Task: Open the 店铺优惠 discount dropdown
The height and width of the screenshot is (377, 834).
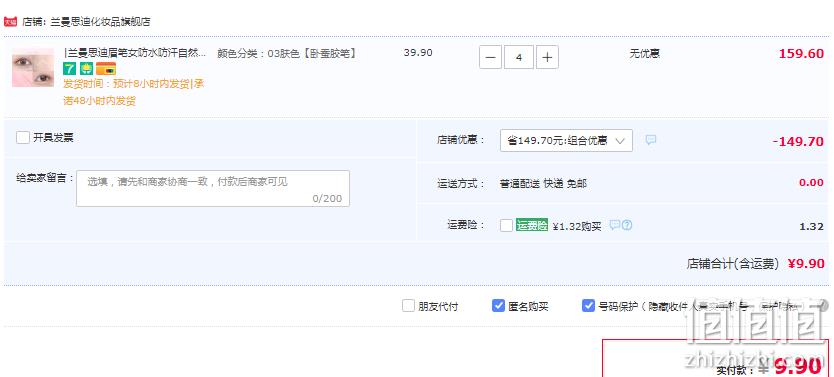Action: click(x=566, y=140)
